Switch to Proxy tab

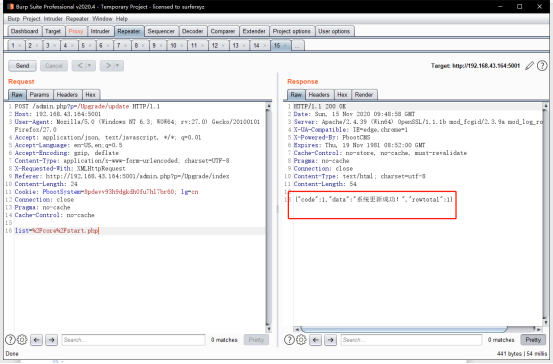coord(76,31)
